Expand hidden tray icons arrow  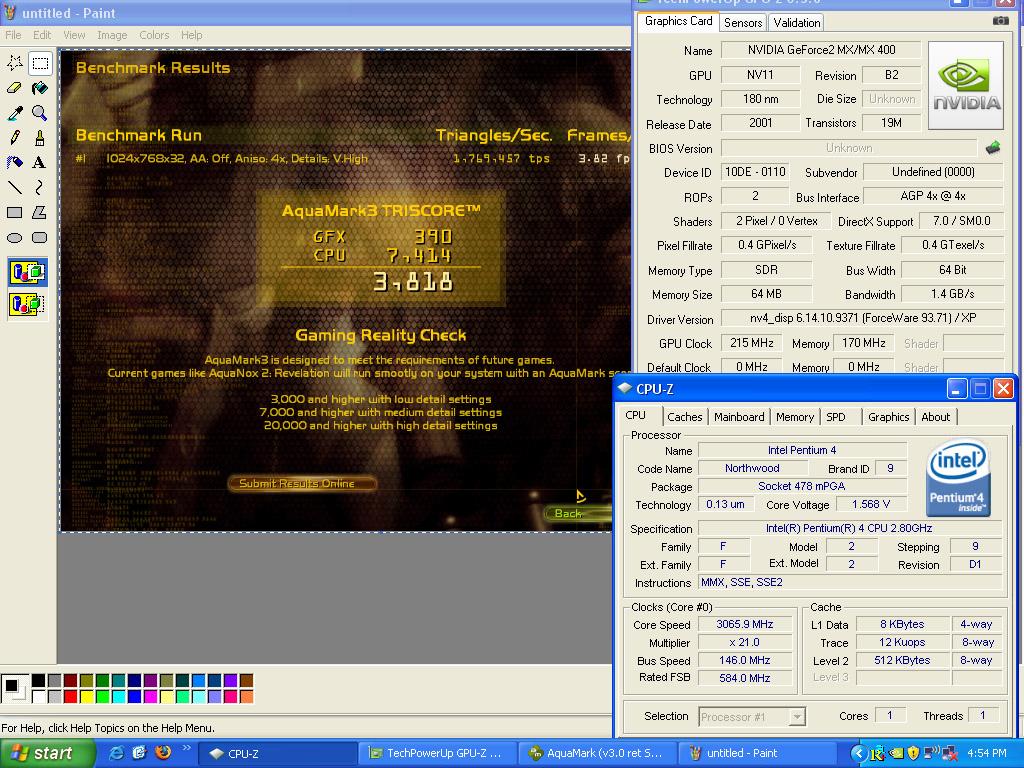[859, 754]
